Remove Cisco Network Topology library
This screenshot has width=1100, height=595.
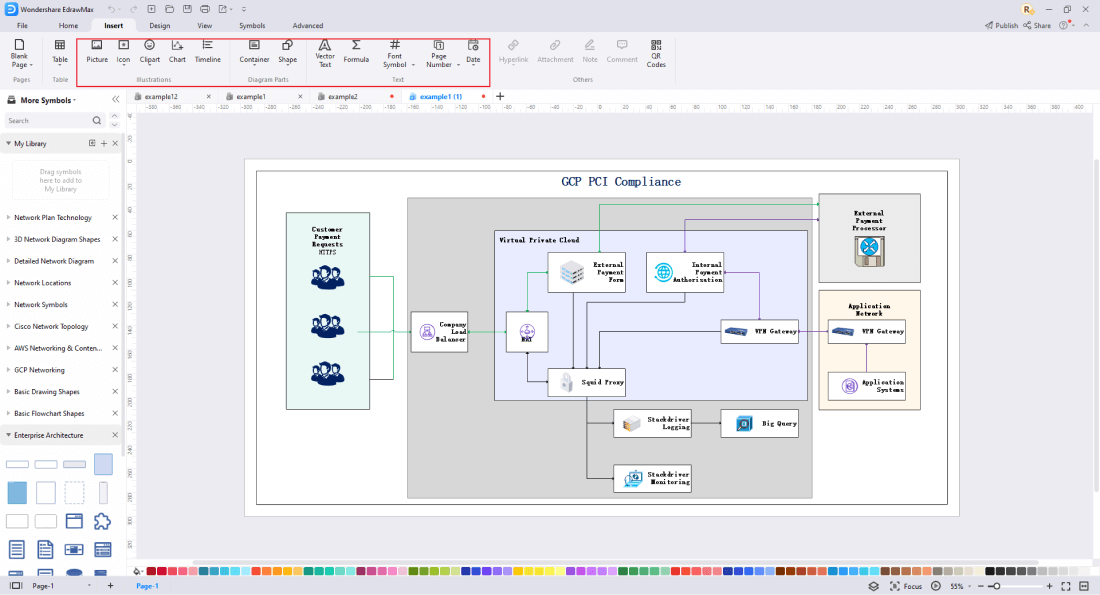coord(115,326)
